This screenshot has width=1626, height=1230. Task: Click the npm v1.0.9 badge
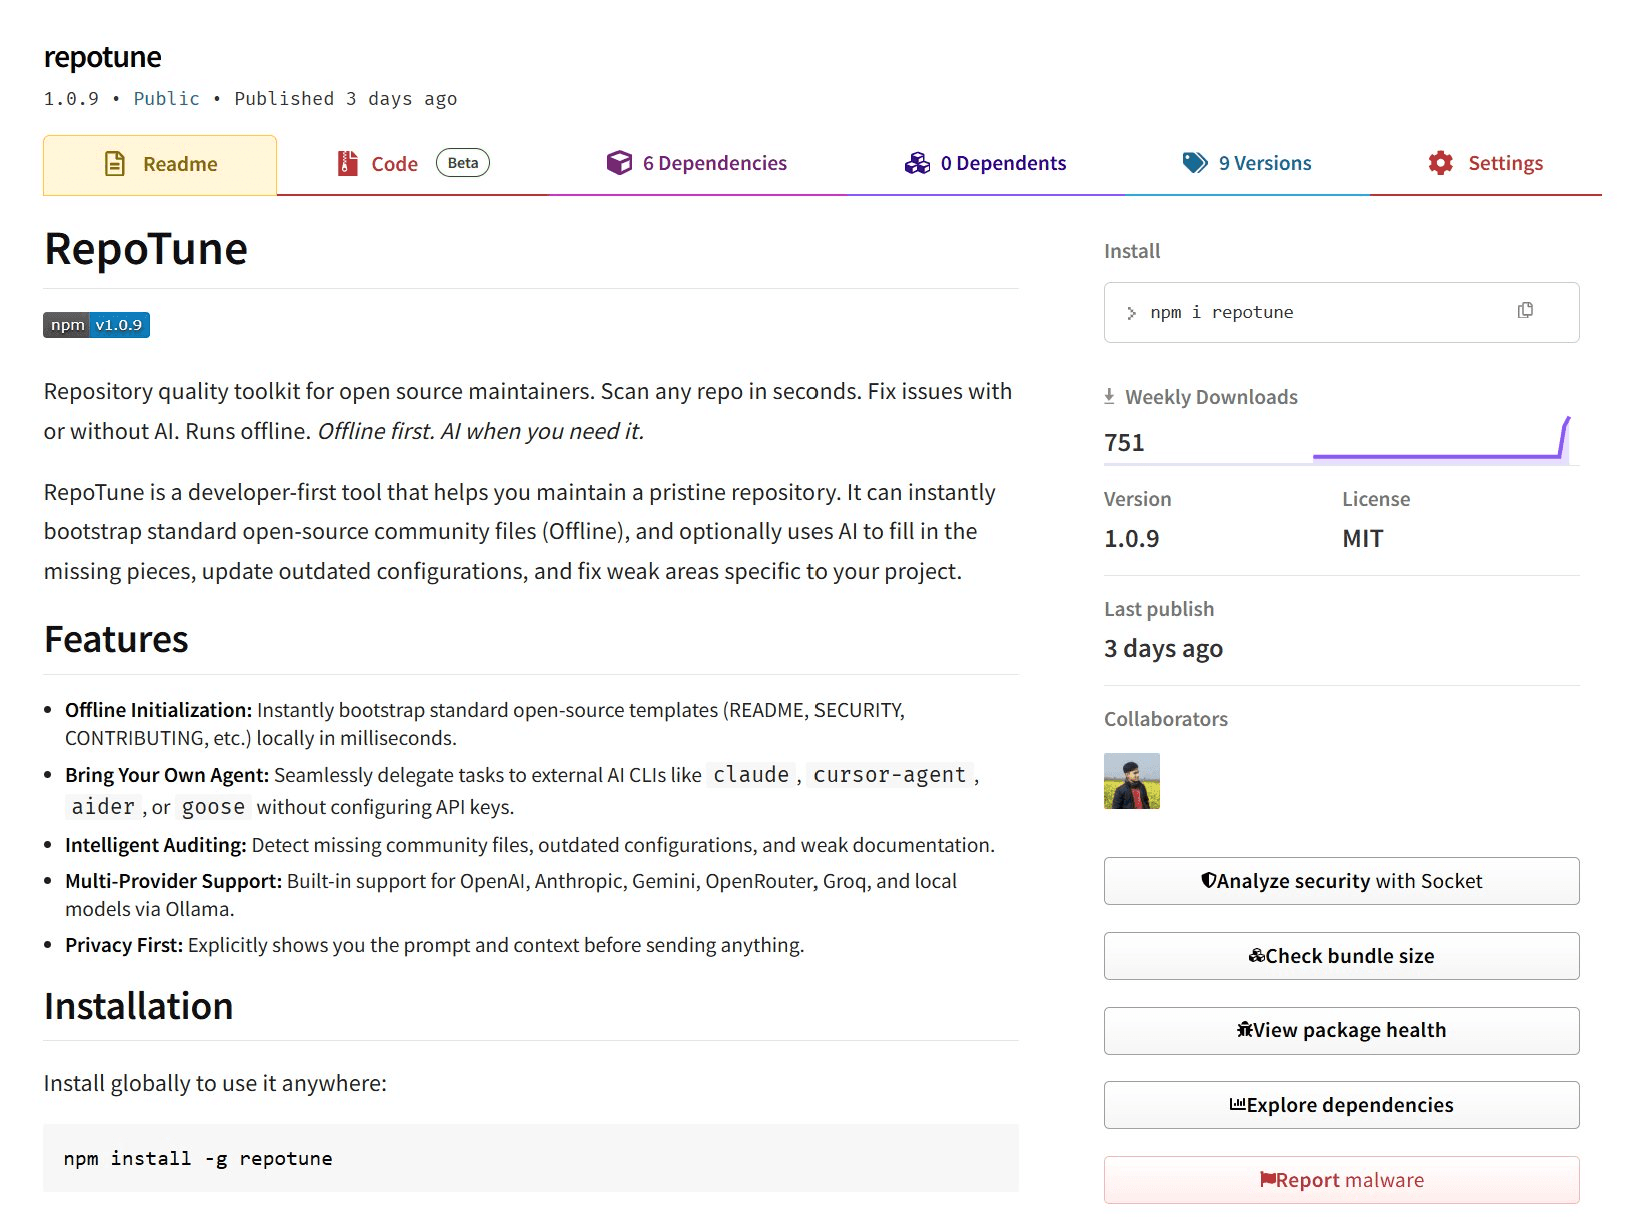point(96,325)
